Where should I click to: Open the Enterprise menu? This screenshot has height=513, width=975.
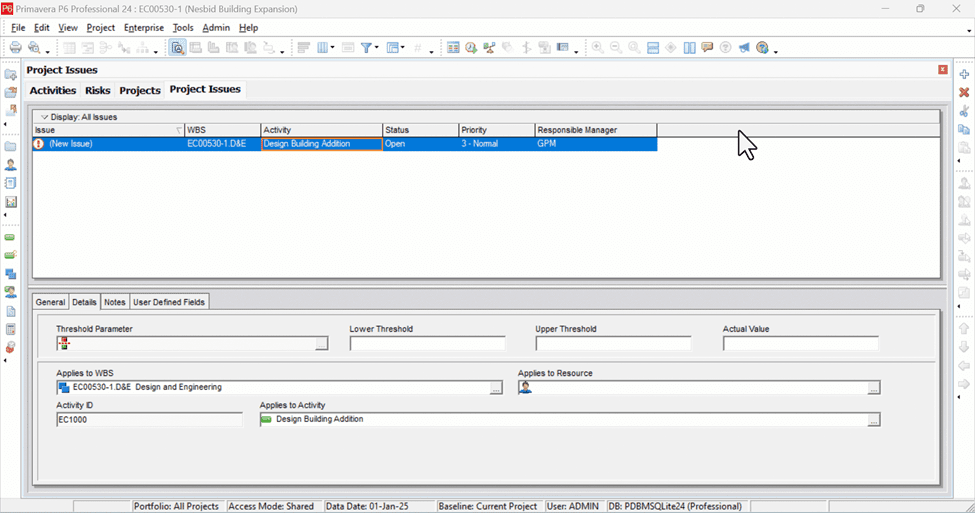(x=144, y=27)
